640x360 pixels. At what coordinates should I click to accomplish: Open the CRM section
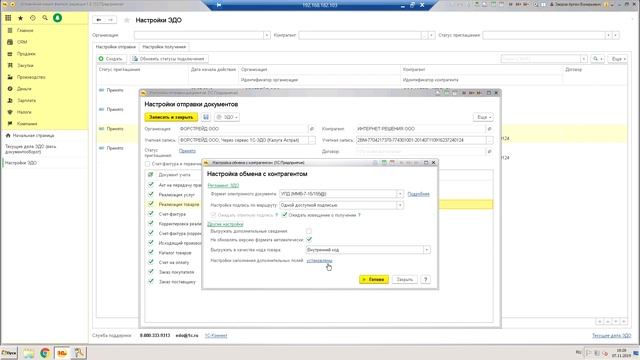point(22,42)
